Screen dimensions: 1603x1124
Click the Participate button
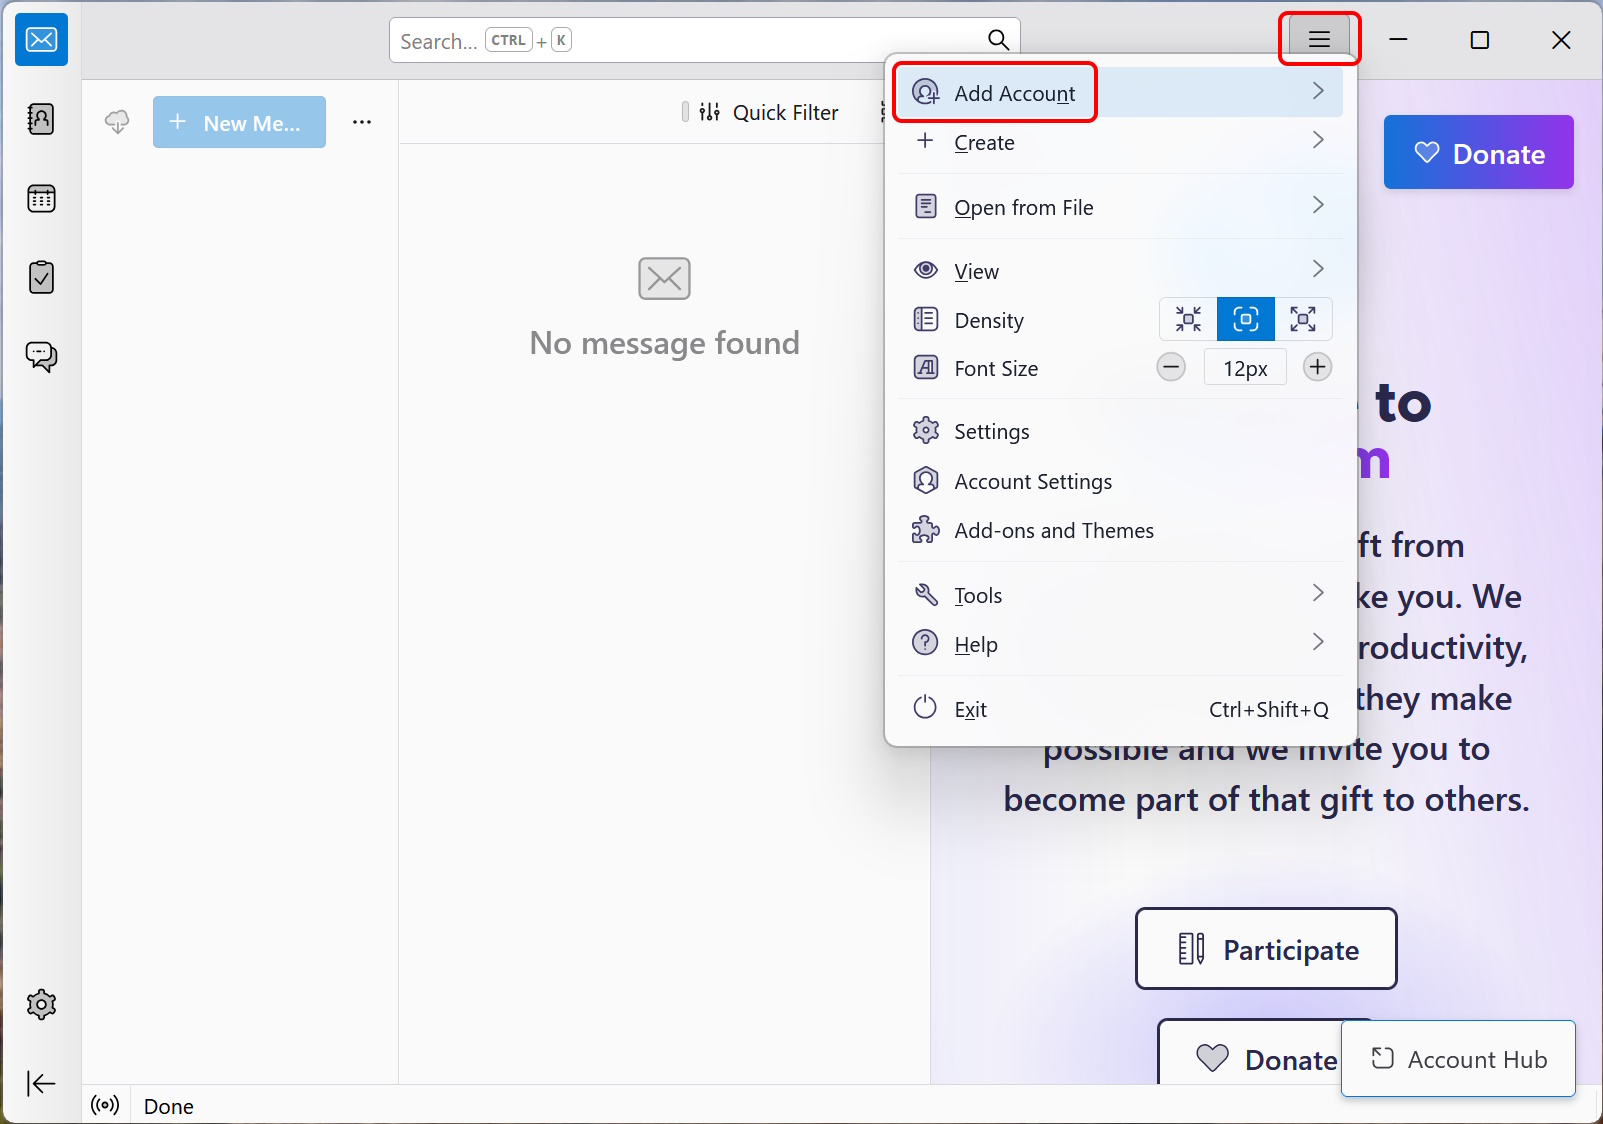(x=1266, y=949)
